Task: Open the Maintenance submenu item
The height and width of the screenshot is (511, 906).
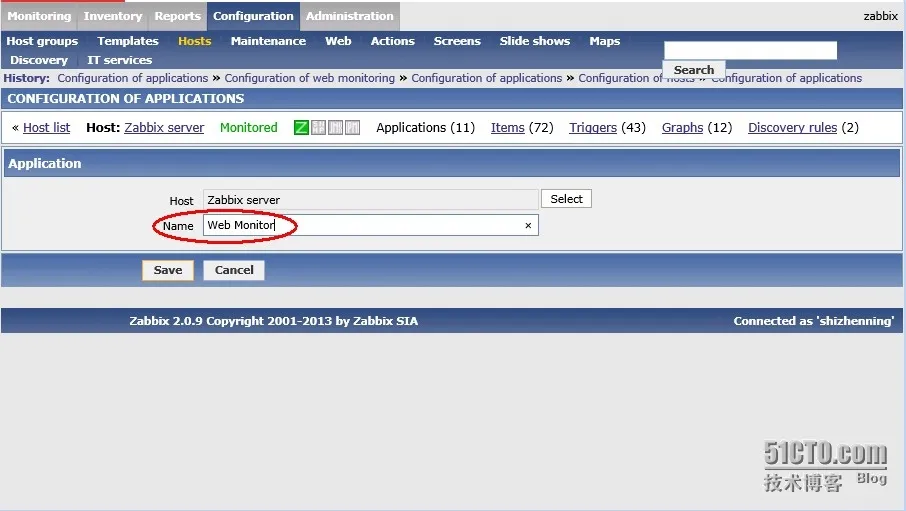Action: pos(268,41)
